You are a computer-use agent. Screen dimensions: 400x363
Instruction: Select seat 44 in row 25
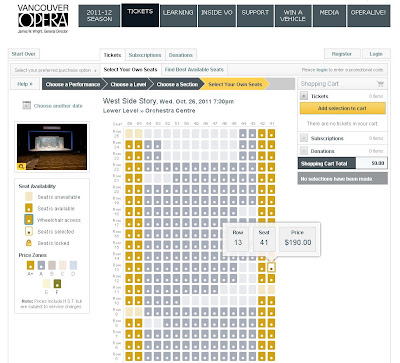click(x=243, y=134)
